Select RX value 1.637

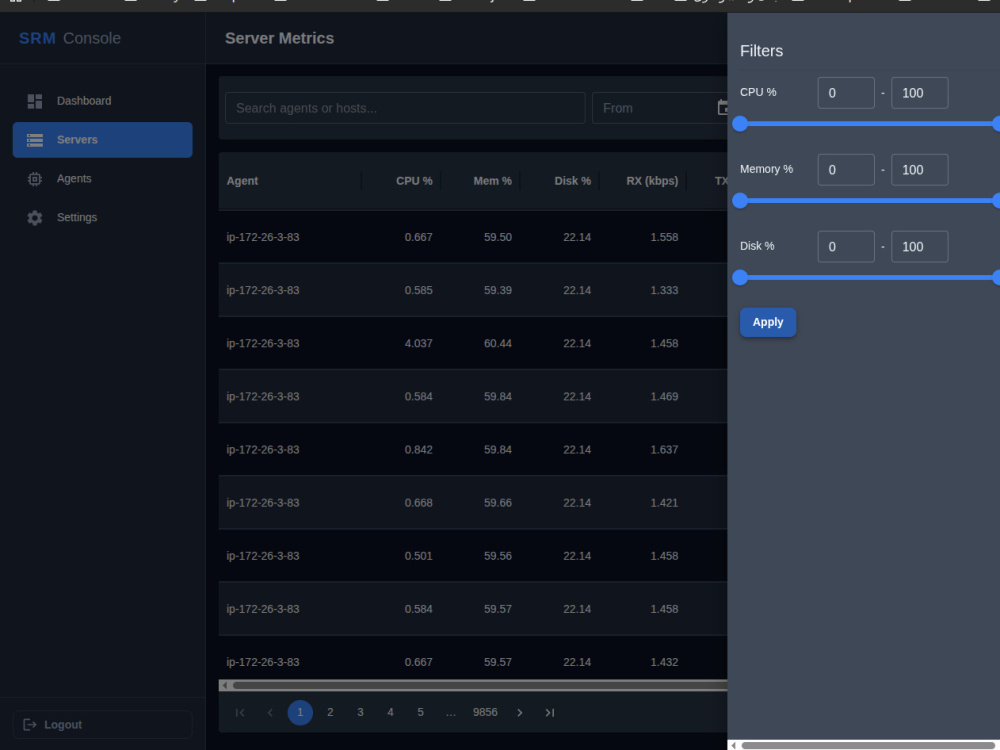(664, 450)
